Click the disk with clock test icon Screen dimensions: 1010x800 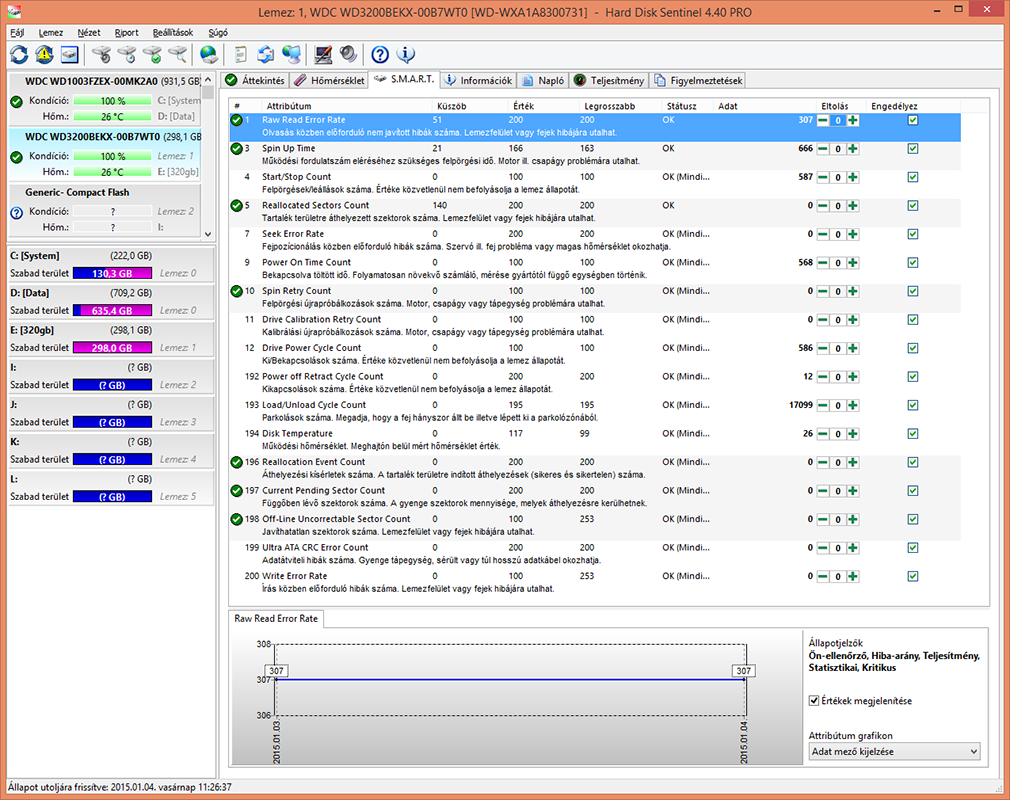pyautogui.click(x=127, y=55)
